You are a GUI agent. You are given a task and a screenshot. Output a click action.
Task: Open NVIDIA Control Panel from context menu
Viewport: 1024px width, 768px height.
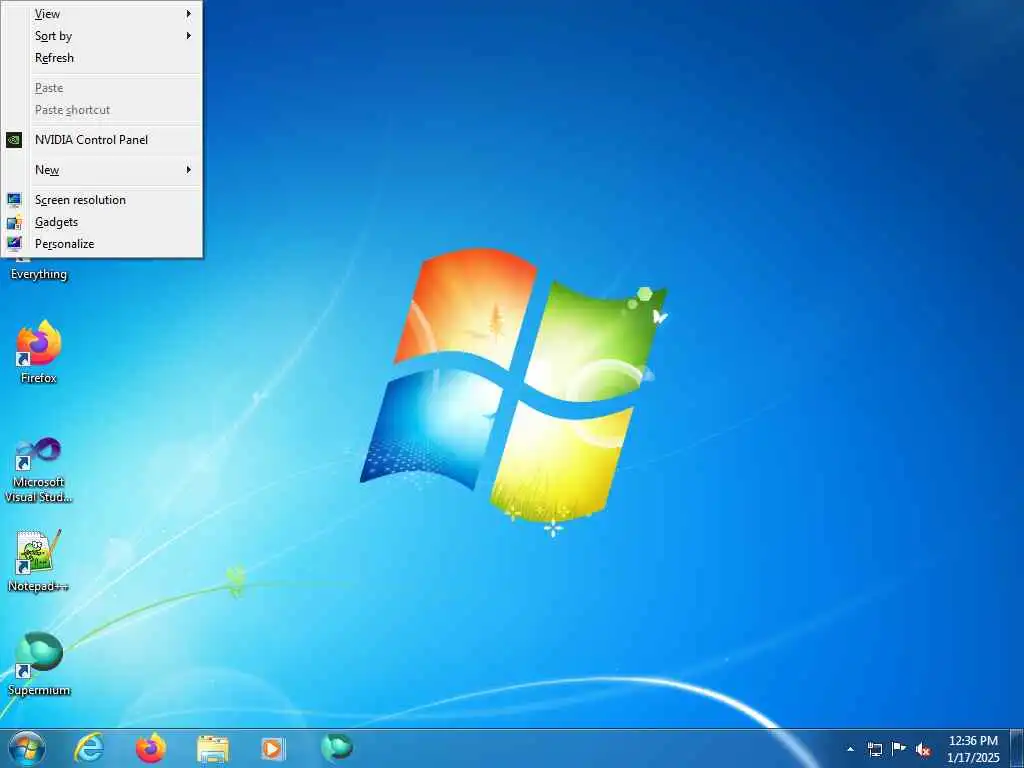(102, 140)
